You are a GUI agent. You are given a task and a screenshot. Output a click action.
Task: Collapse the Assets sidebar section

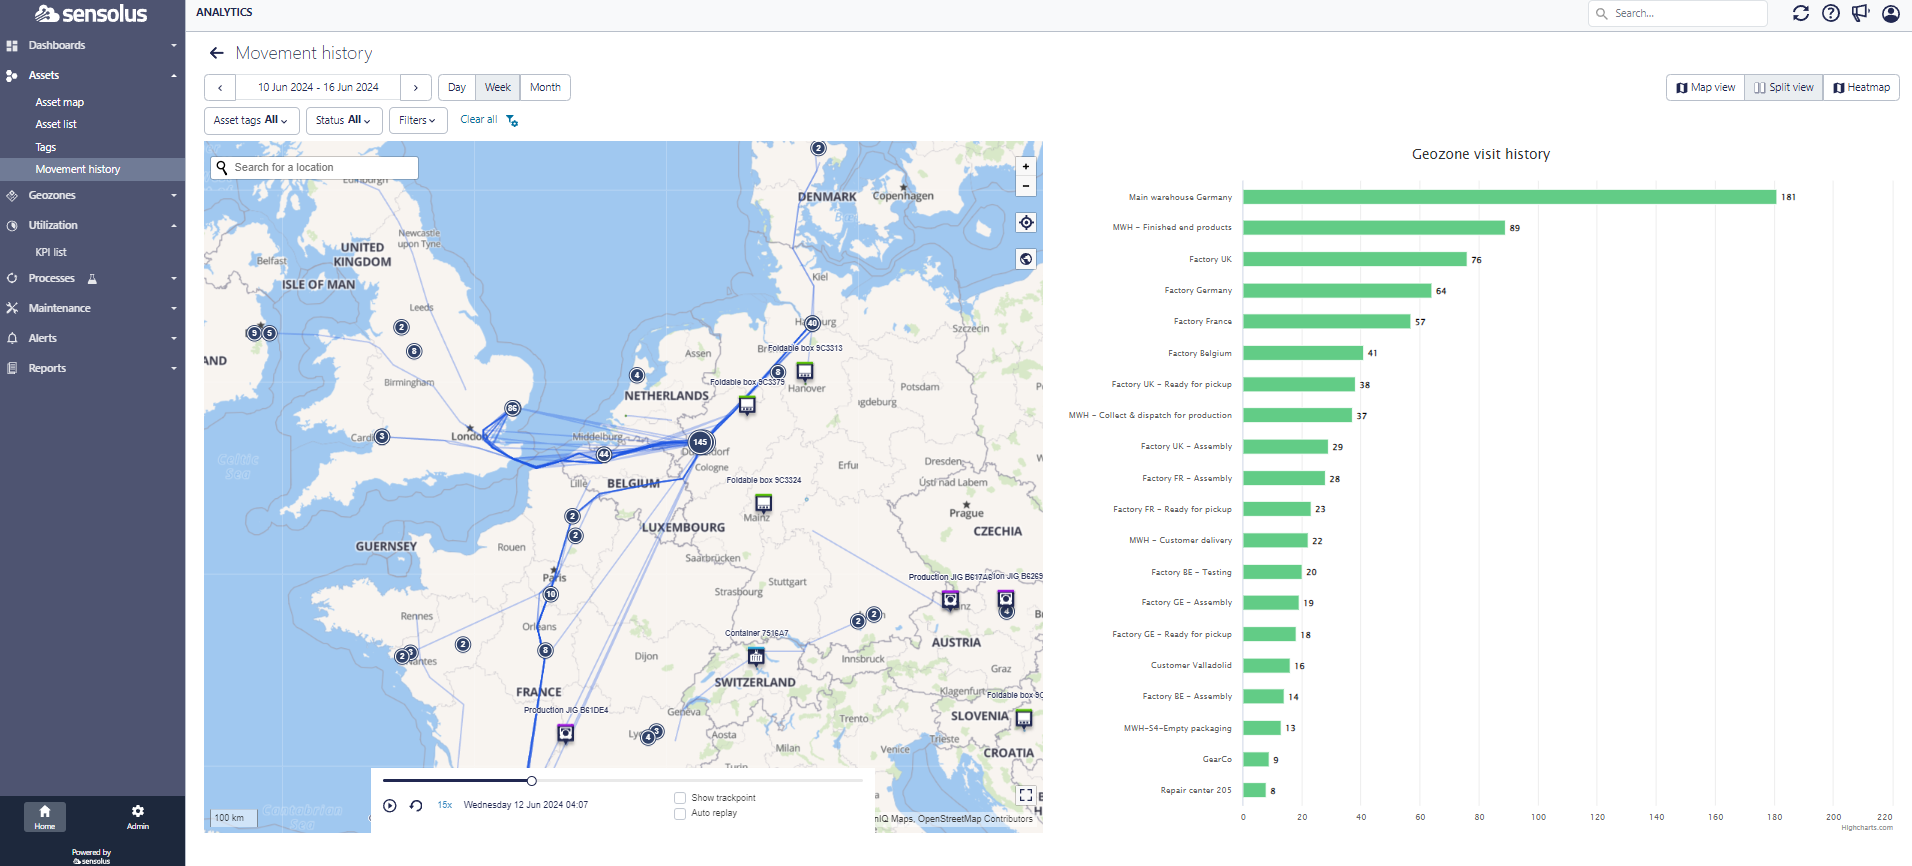(x=92, y=75)
